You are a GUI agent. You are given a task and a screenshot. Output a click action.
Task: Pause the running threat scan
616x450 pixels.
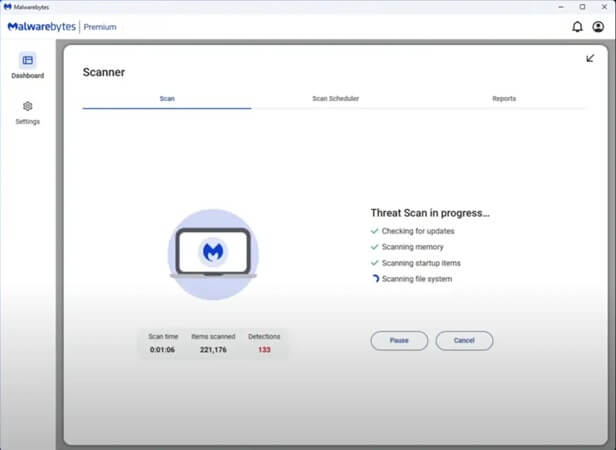pyautogui.click(x=399, y=340)
